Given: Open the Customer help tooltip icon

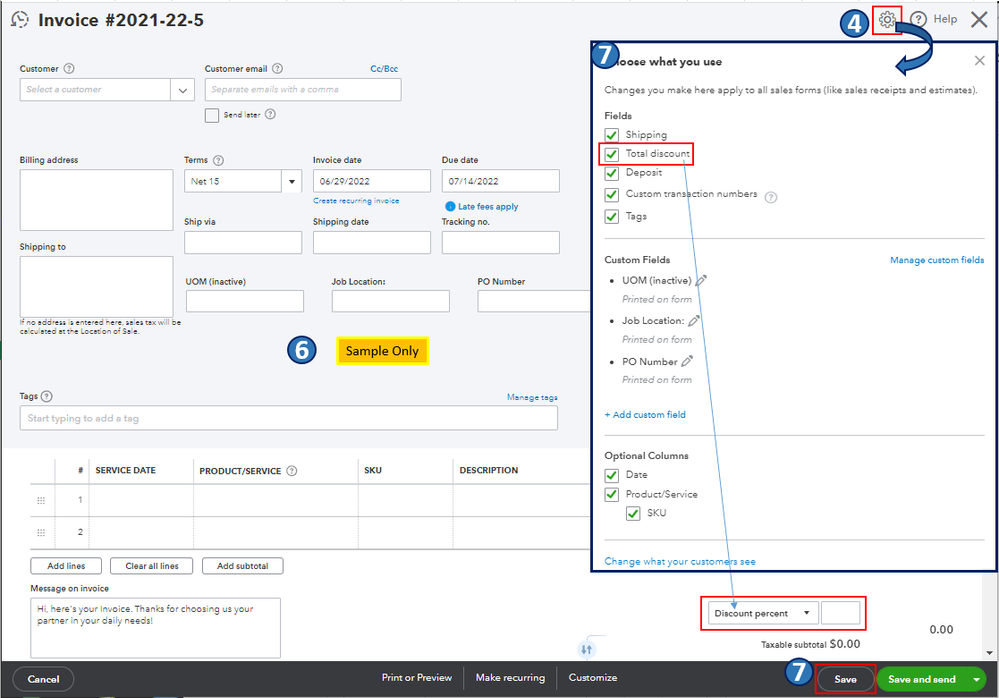Looking at the screenshot, I should (x=69, y=69).
